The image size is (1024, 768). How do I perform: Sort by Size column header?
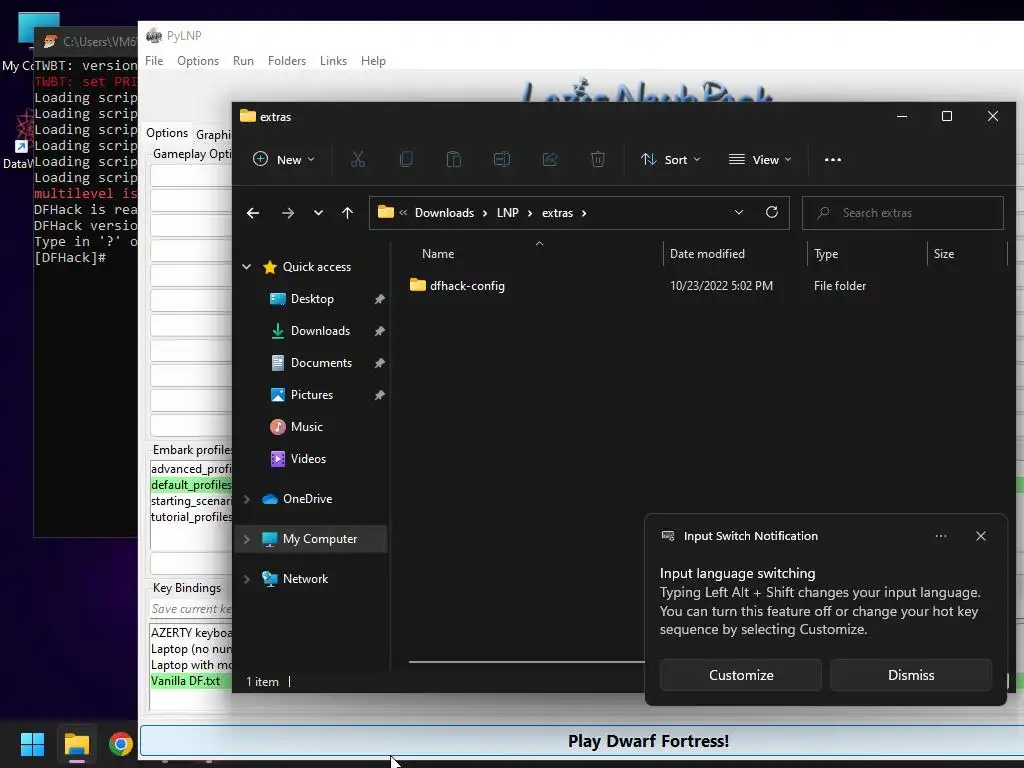pyautogui.click(x=944, y=254)
